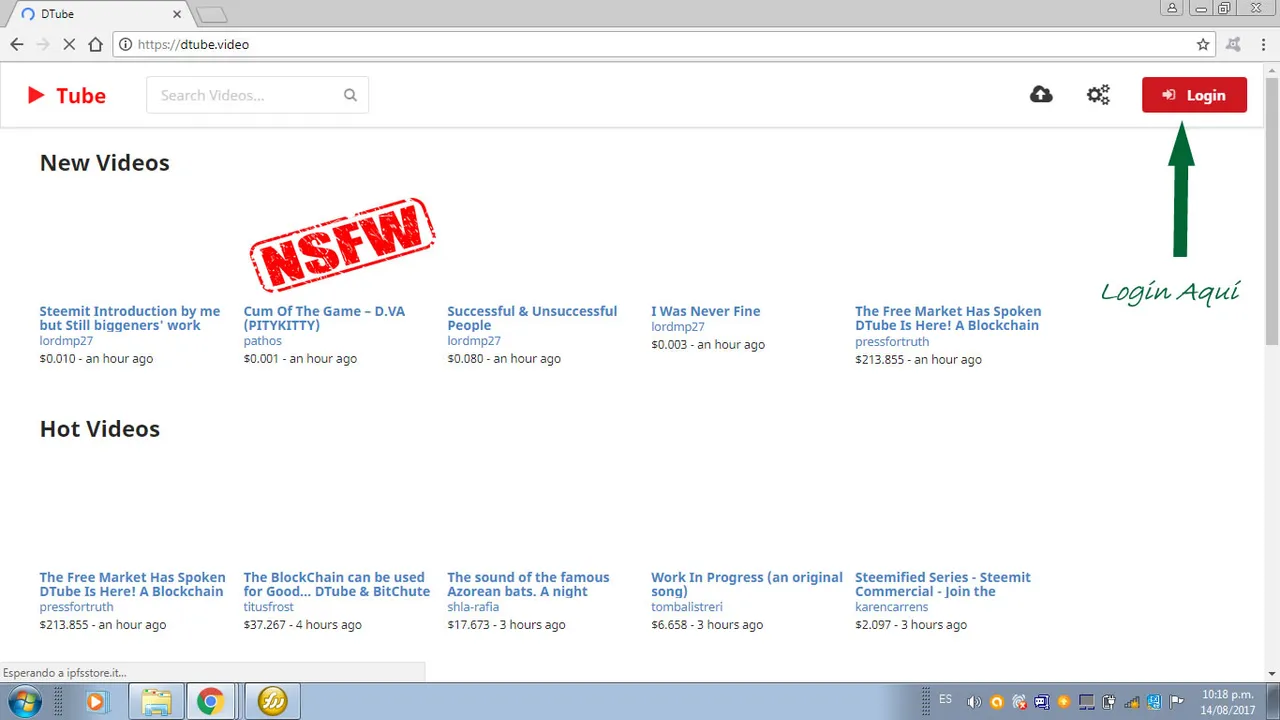
Task: Click the orange circular tray icon
Action: point(996,702)
